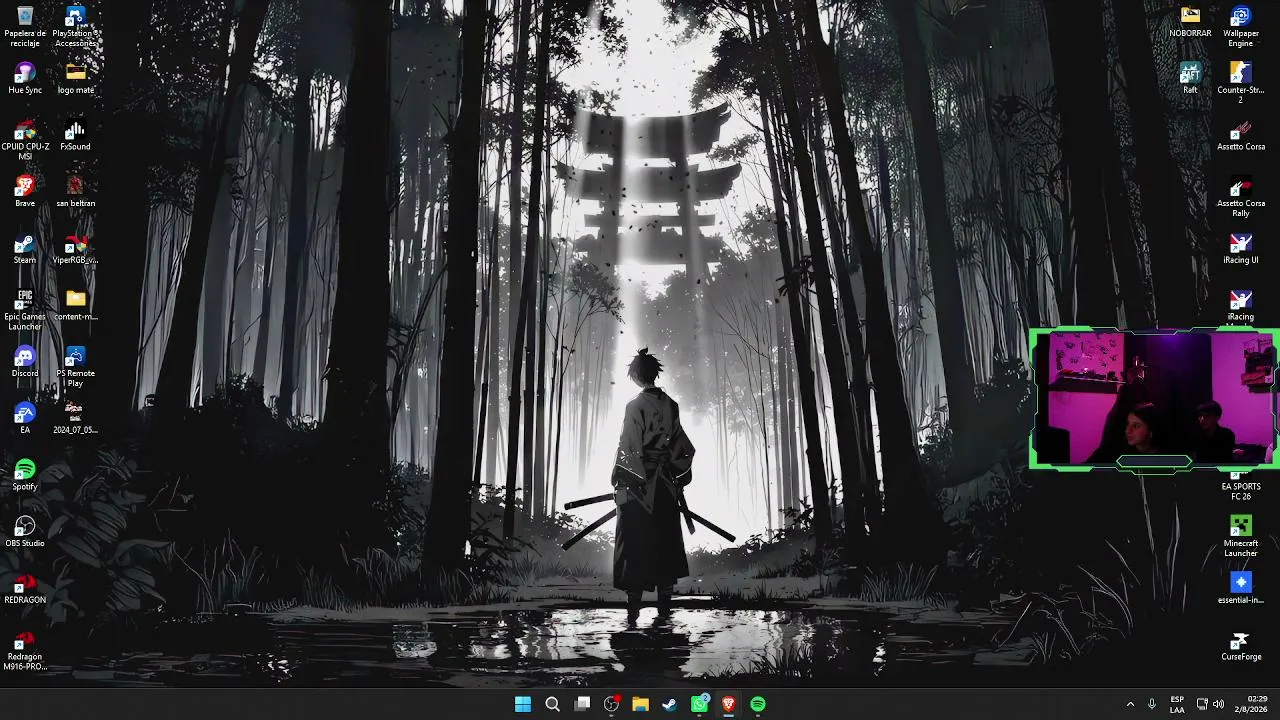Open Task View on the taskbar
Viewport: 1280px width, 720px height.
coord(582,704)
